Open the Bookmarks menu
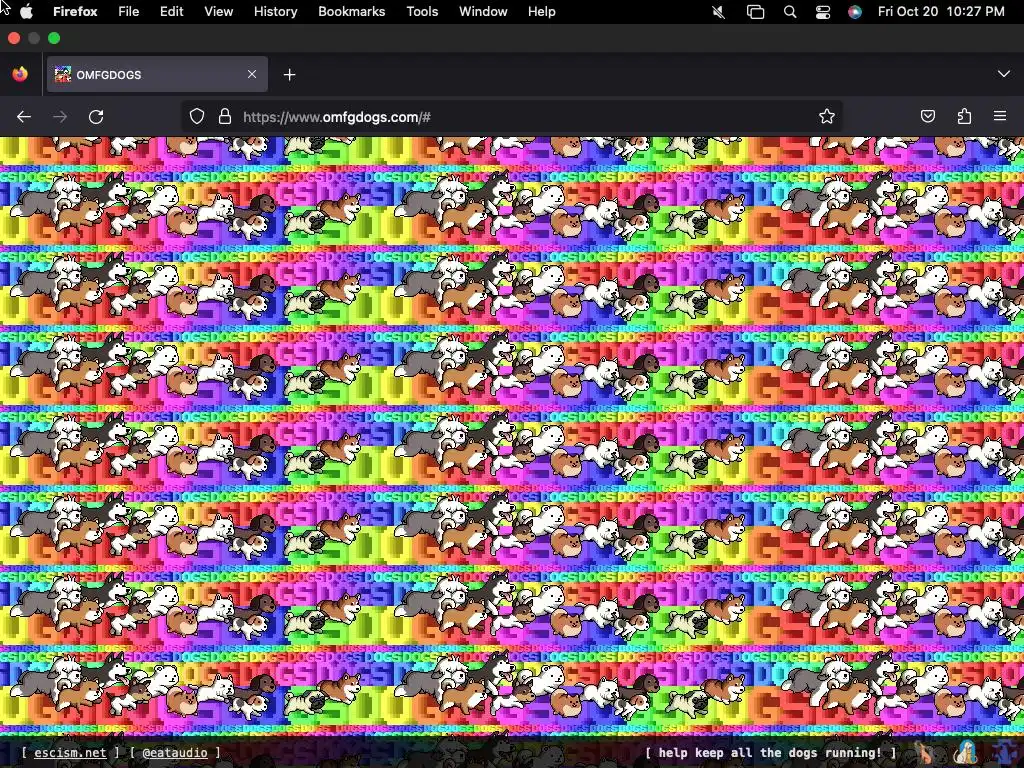This screenshot has height=768, width=1024. pos(351,12)
